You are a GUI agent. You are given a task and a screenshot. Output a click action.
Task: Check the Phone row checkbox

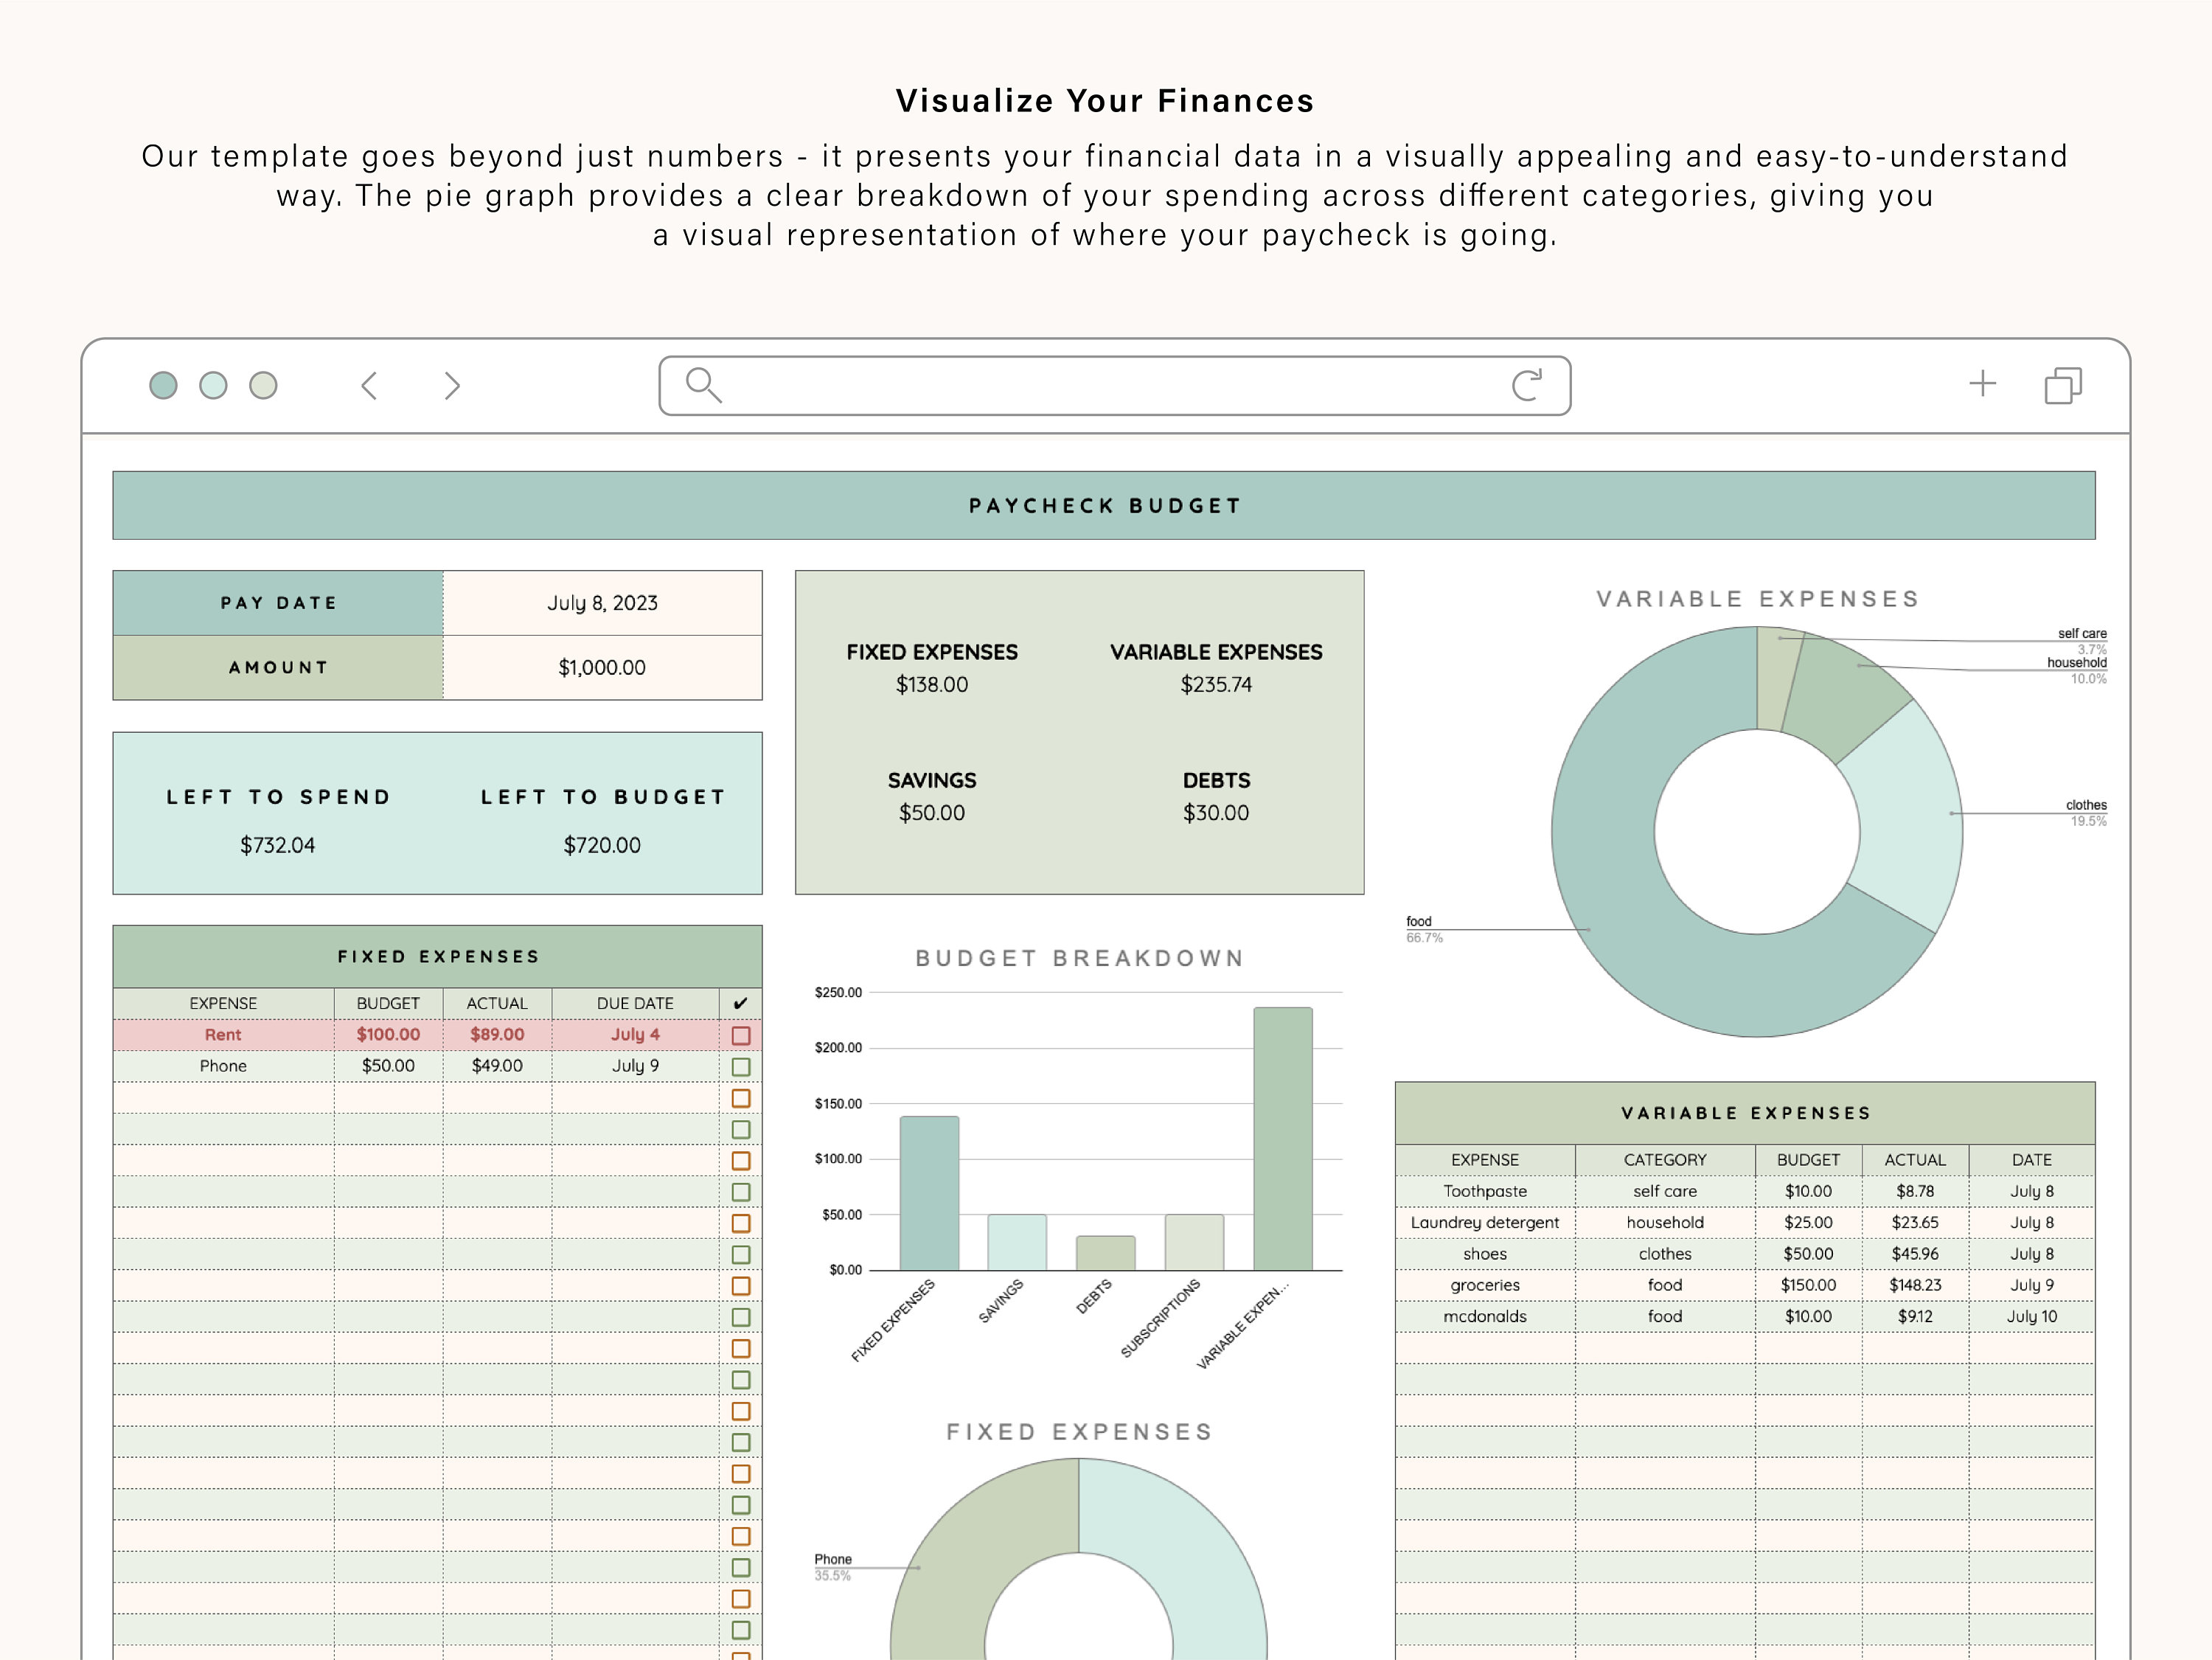pos(741,1067)
